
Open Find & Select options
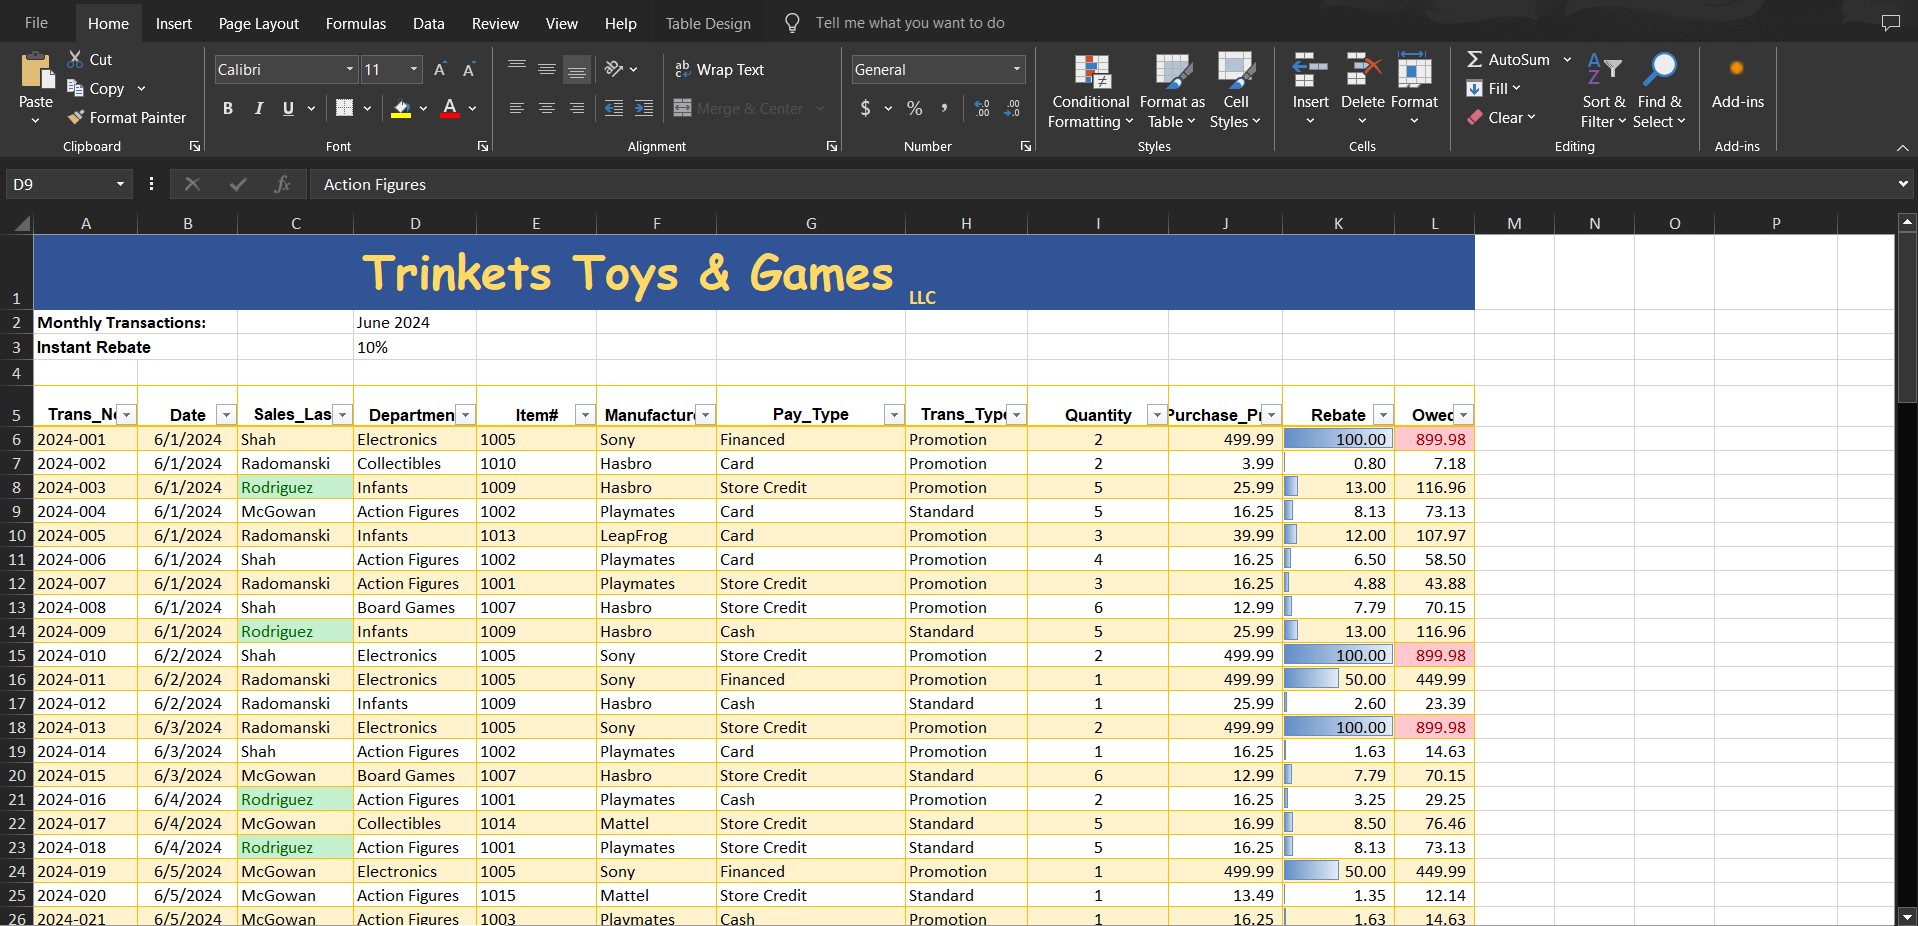coord(1660,90)
